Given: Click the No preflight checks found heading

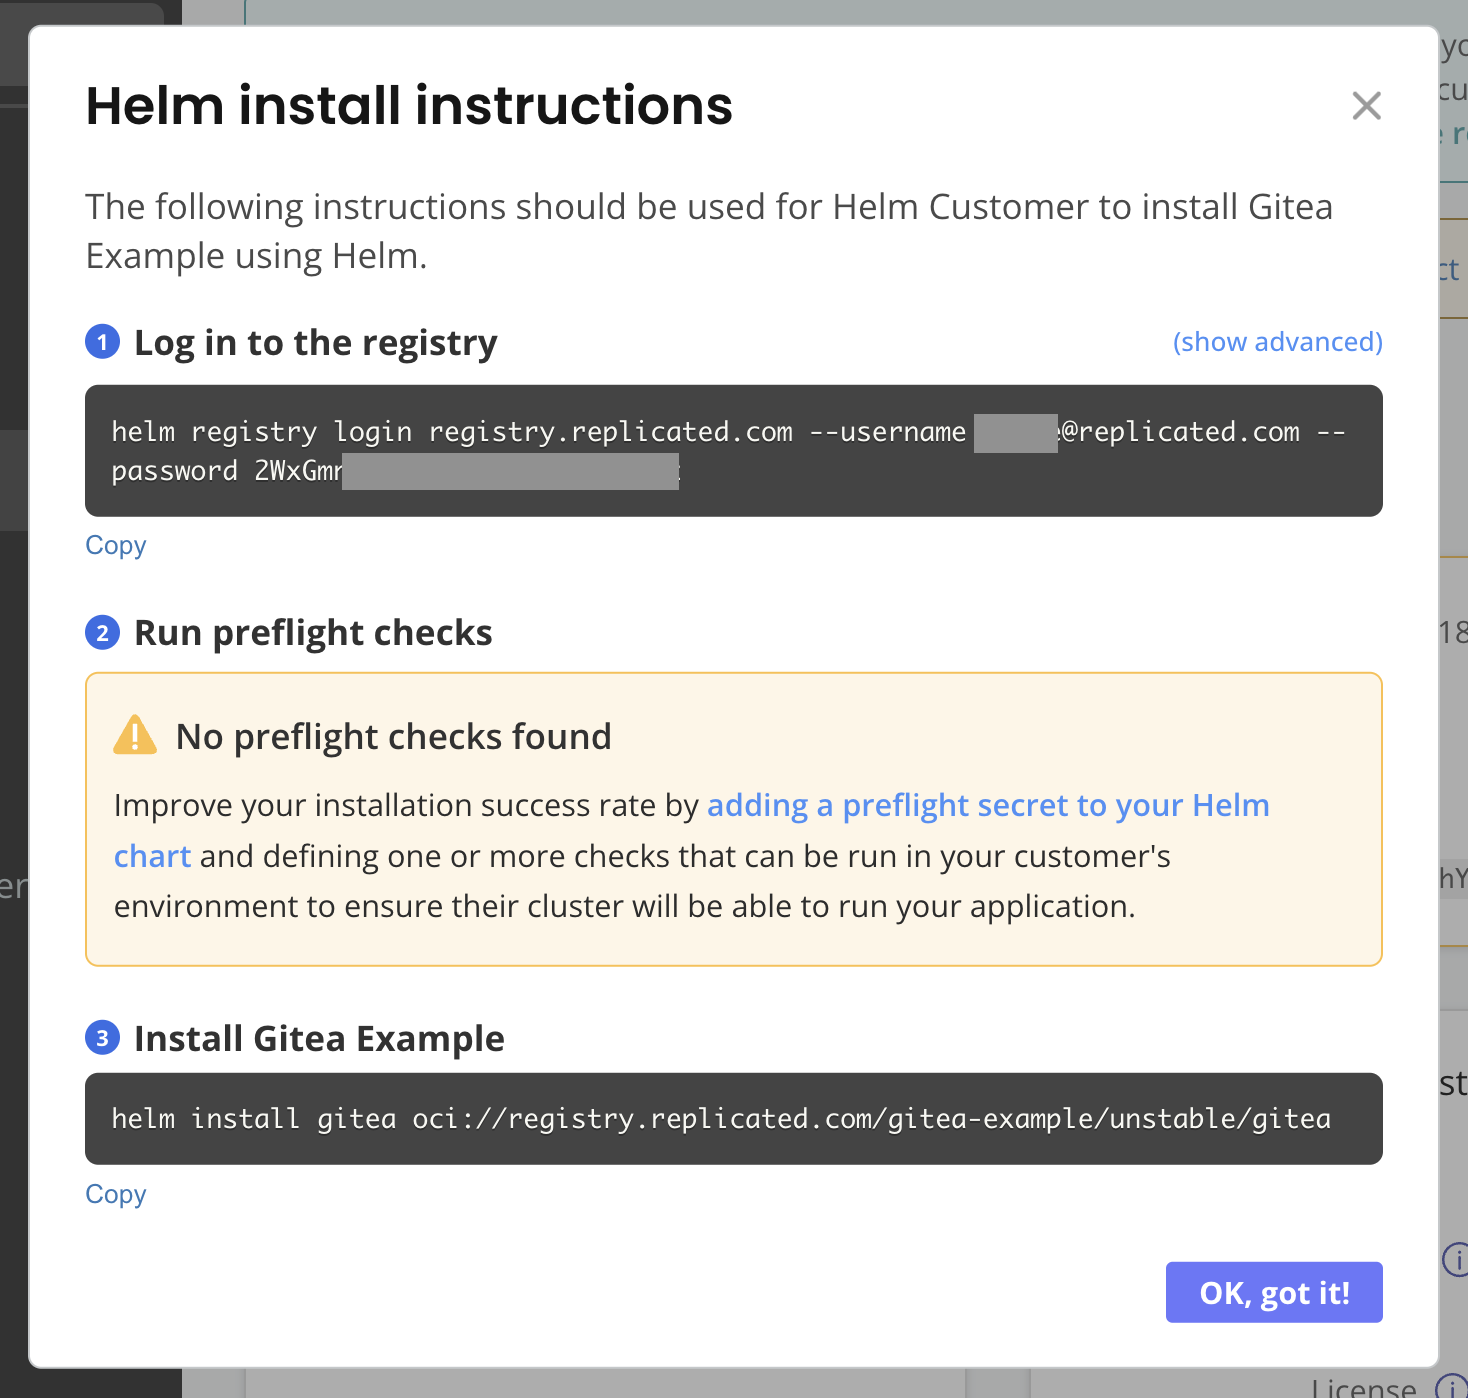Looking at the screenshot, I should (393, 736).
